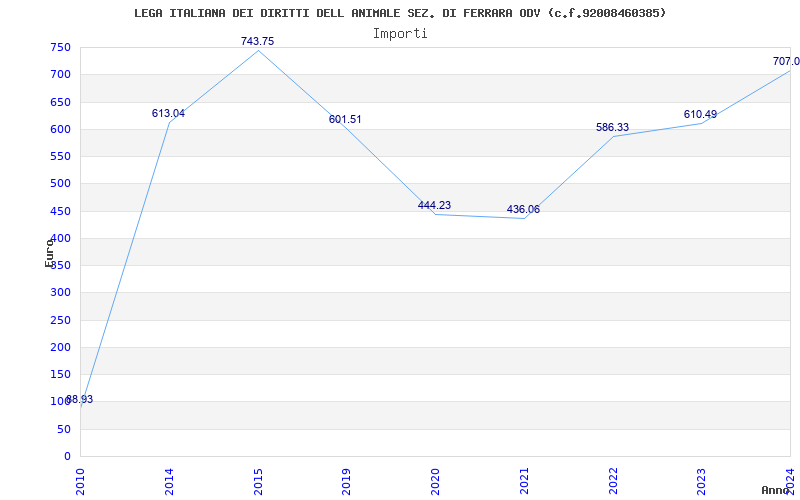
Task: Click the 2014 year axis label
Action: click(x=169, y=482)
